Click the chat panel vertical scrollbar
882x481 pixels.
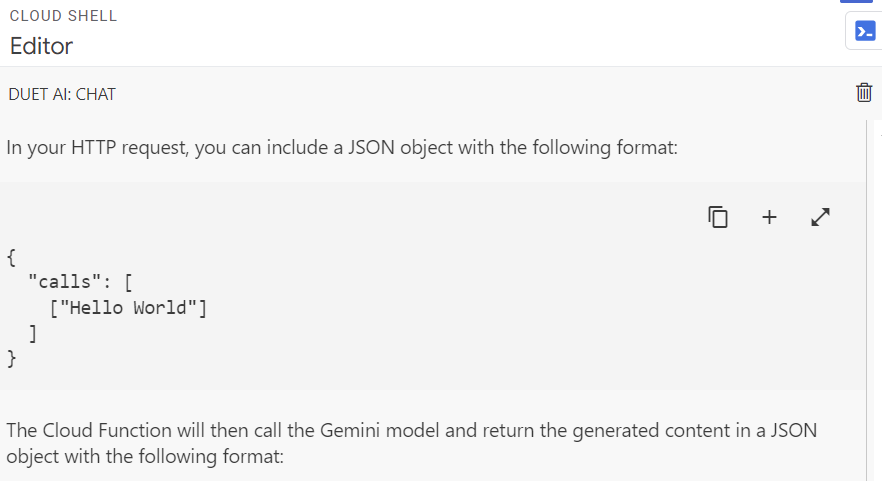click(x=867, y=300)
